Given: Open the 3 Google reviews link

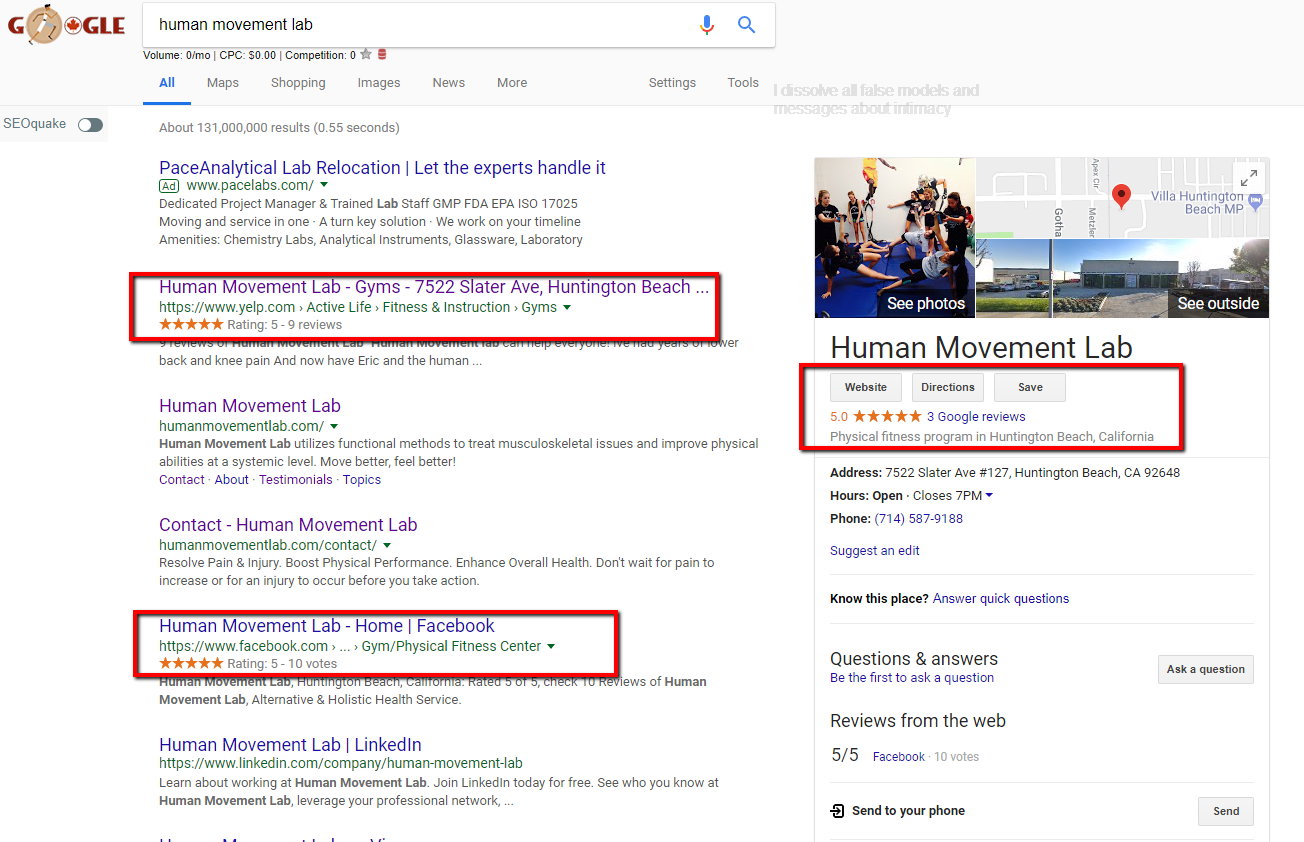Looking at the screenshot, I should click(976, 417).
